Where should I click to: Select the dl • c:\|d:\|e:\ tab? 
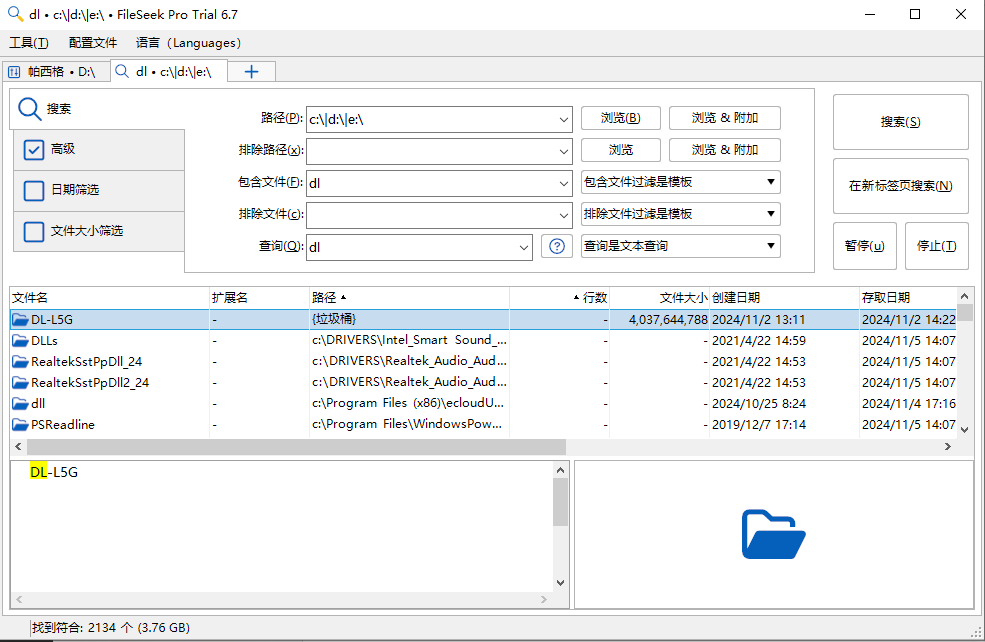point(170,72)
